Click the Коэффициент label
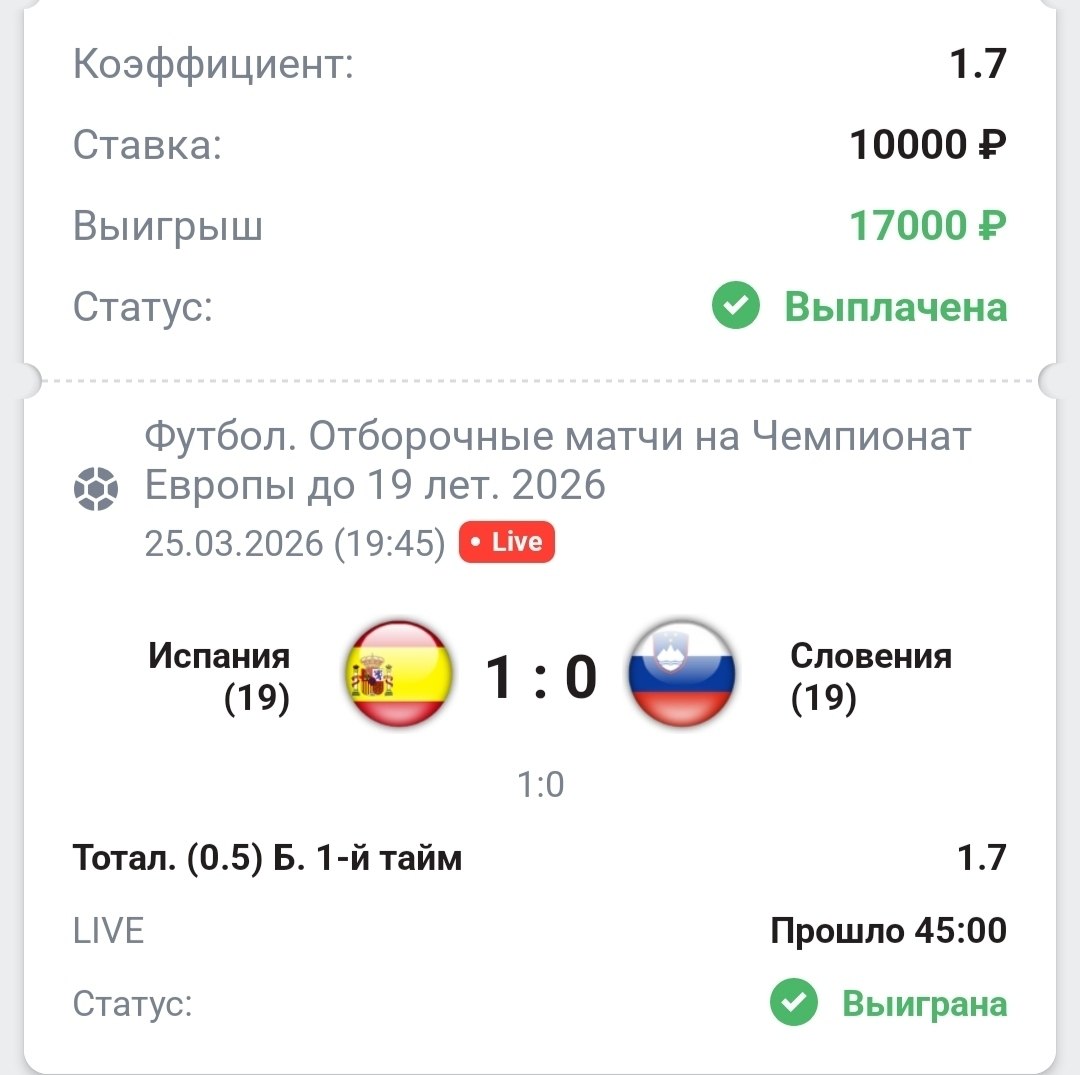The image size is (1080, 1075). point(213,66)
